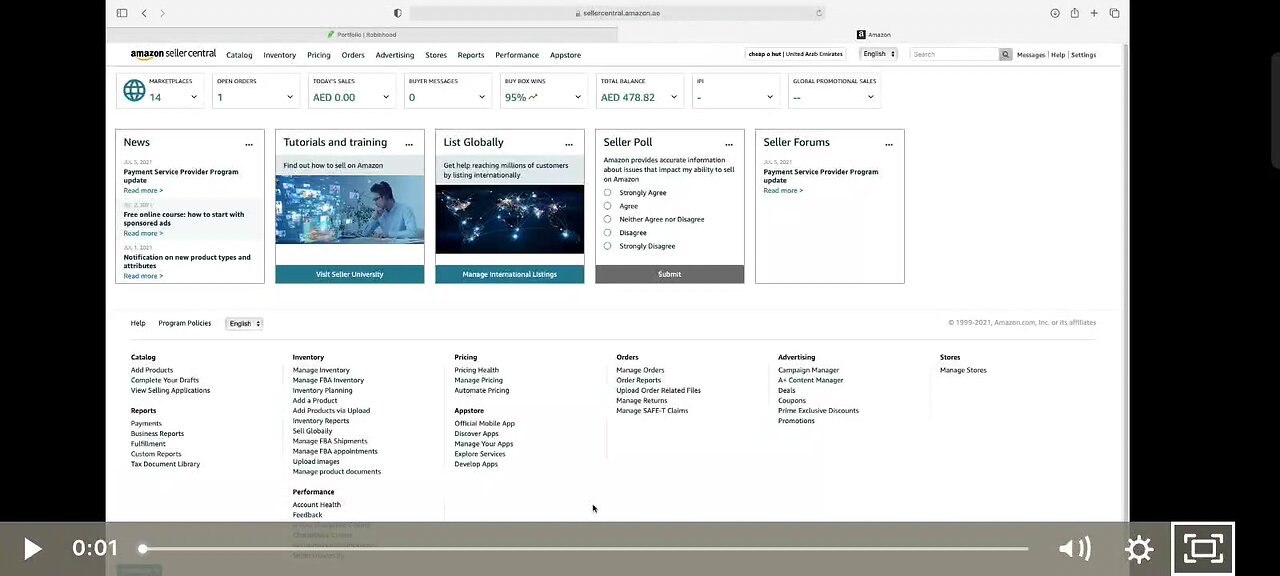This screenshot has height=576, width=1280.
Task: Add new Safari tab plus icon
Action: [x=1094, y=13]
